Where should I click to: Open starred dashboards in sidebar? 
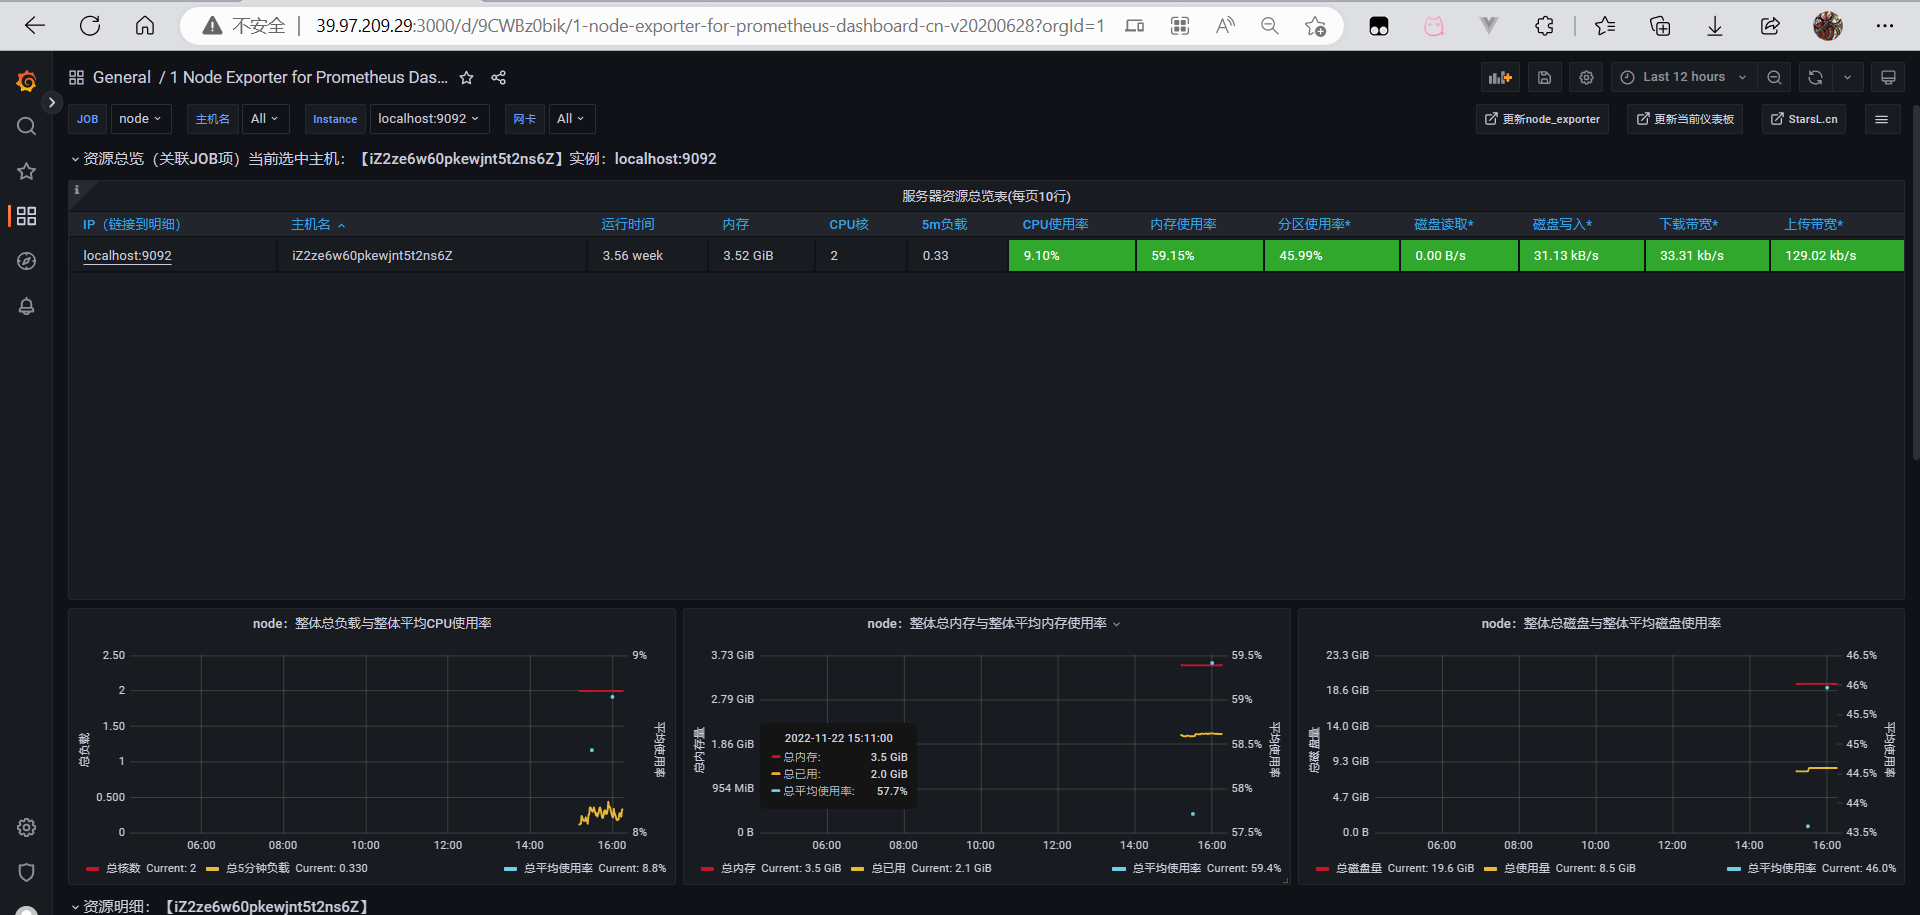click(27, 171)
